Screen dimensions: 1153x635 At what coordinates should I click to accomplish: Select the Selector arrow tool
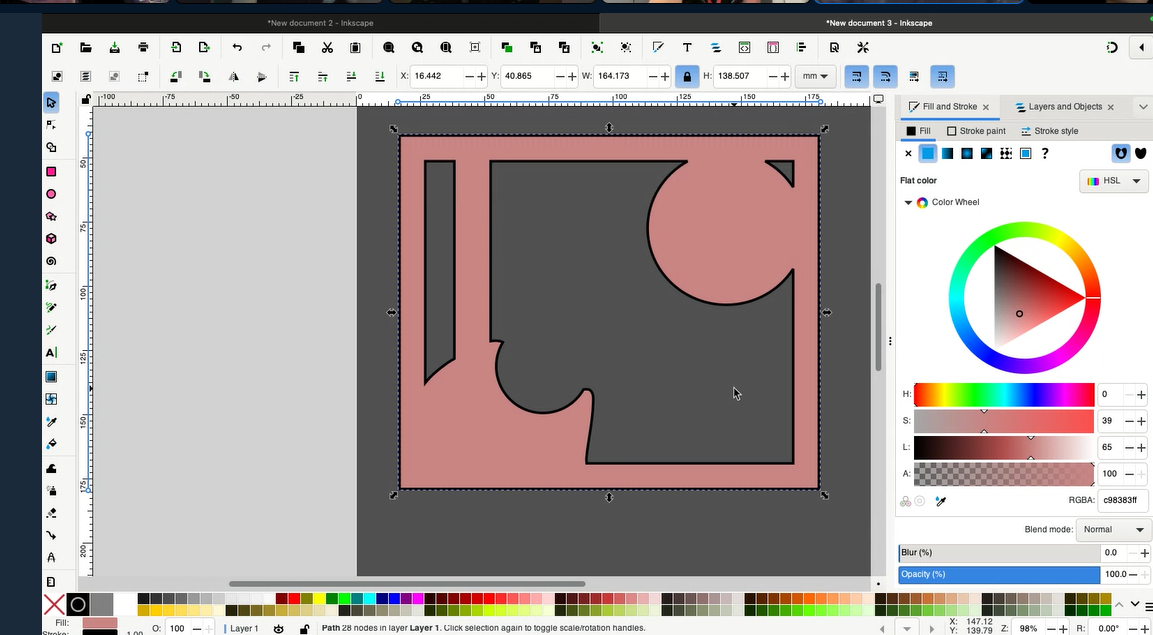pos(51,102)
